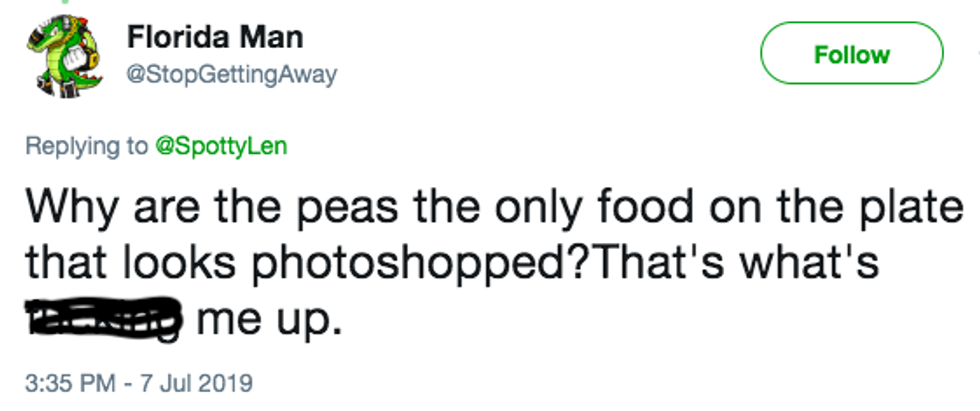Click the phrase 'me up.'
This screenshot has width=980, height=411.
click(270, 320)
